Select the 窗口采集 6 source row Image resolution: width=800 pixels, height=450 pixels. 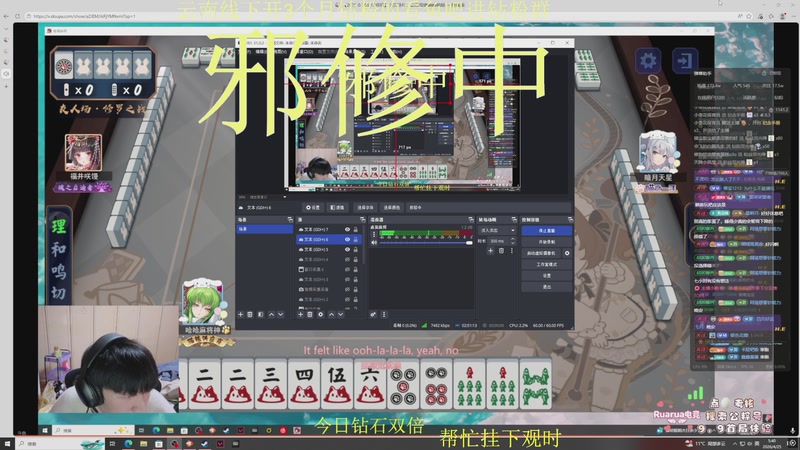[x=330, y=269]
